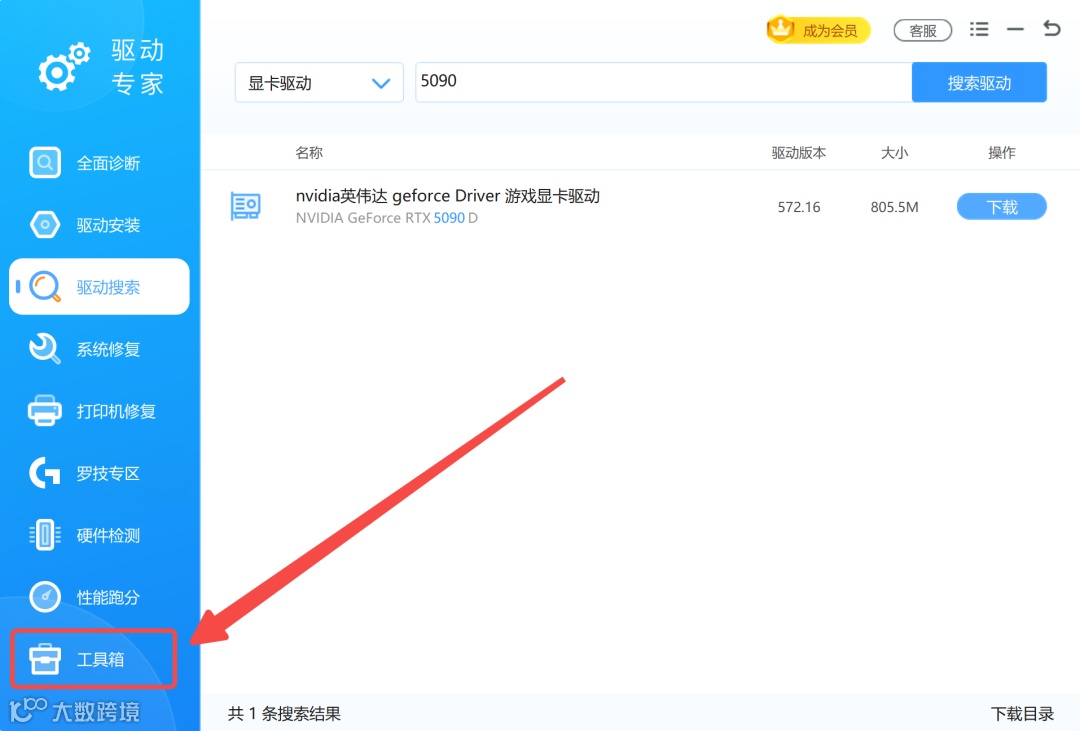The image size is (1080, 731).
Task: Open 性能跑分 menu label
Action: 108,597
